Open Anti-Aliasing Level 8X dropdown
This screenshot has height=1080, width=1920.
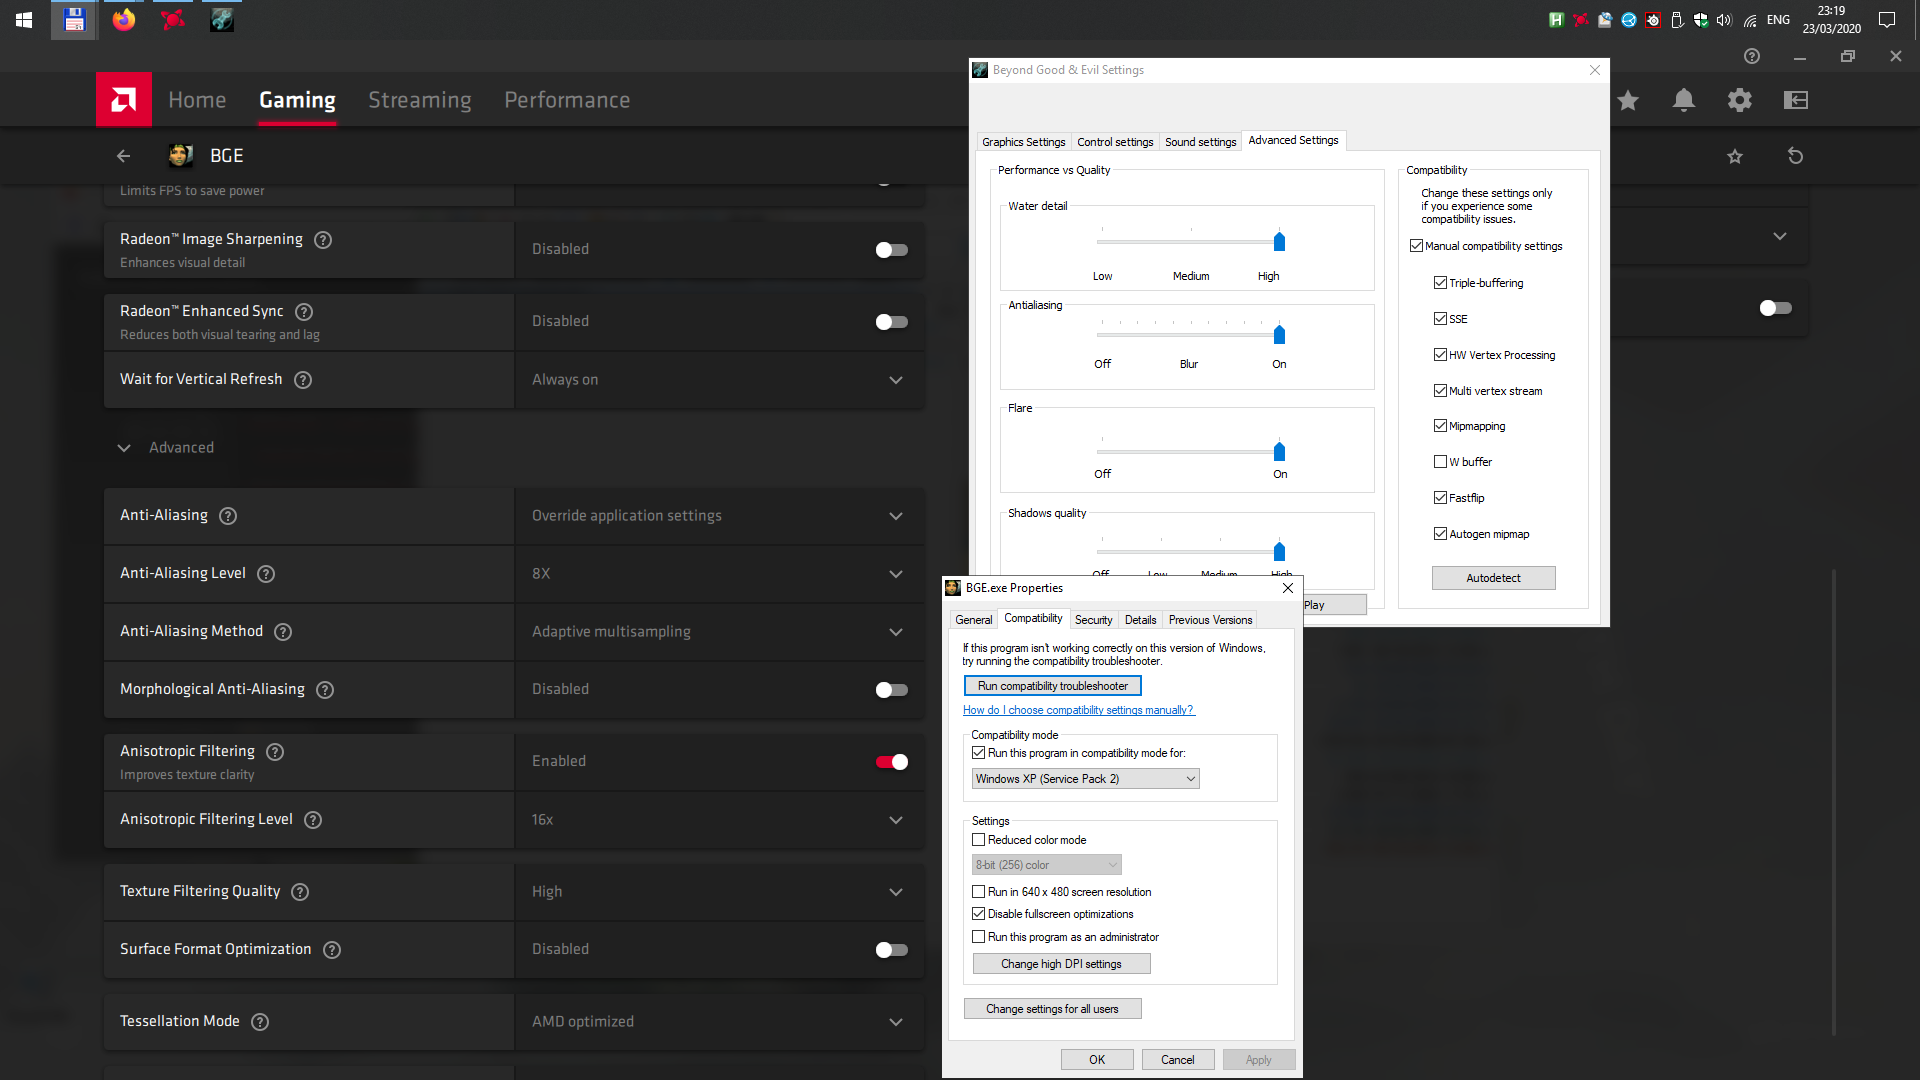click(x=719, y=574)
